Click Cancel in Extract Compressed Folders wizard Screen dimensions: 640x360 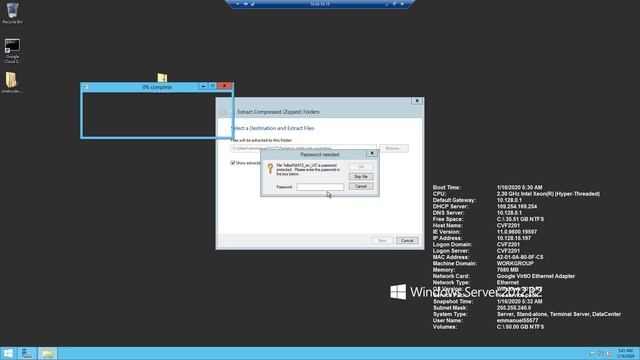click(407, 240)
